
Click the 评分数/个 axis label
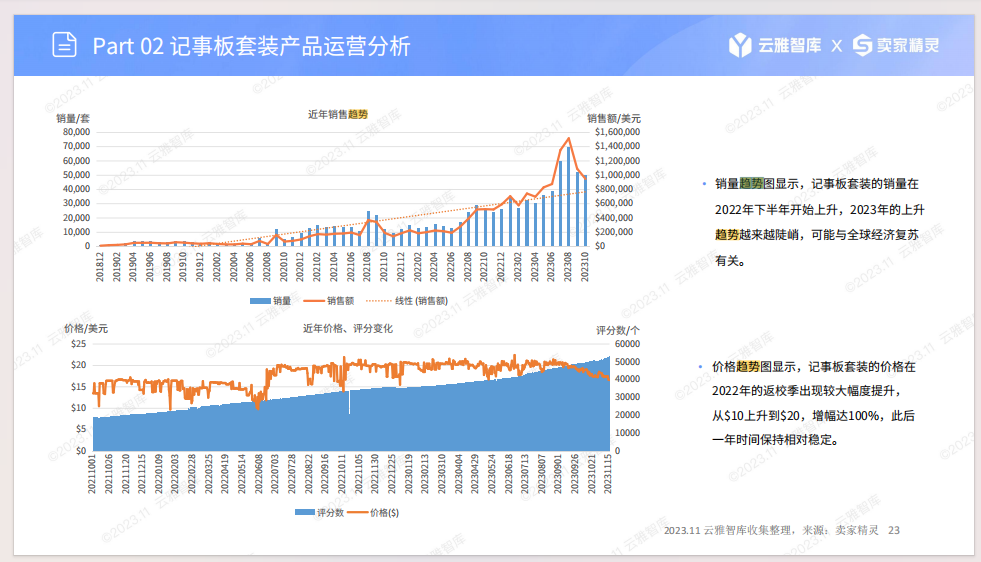(x=618, y=330)
